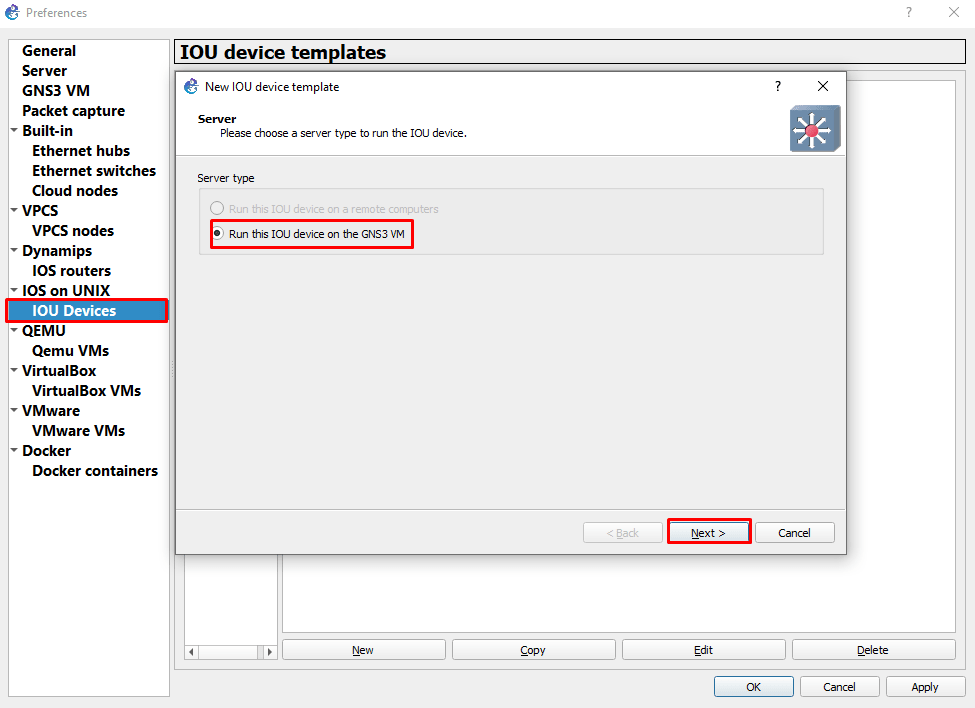Collapse the Dynamips tree section
This screenshot has height=708, width=975.
click(x=14, y=251)
